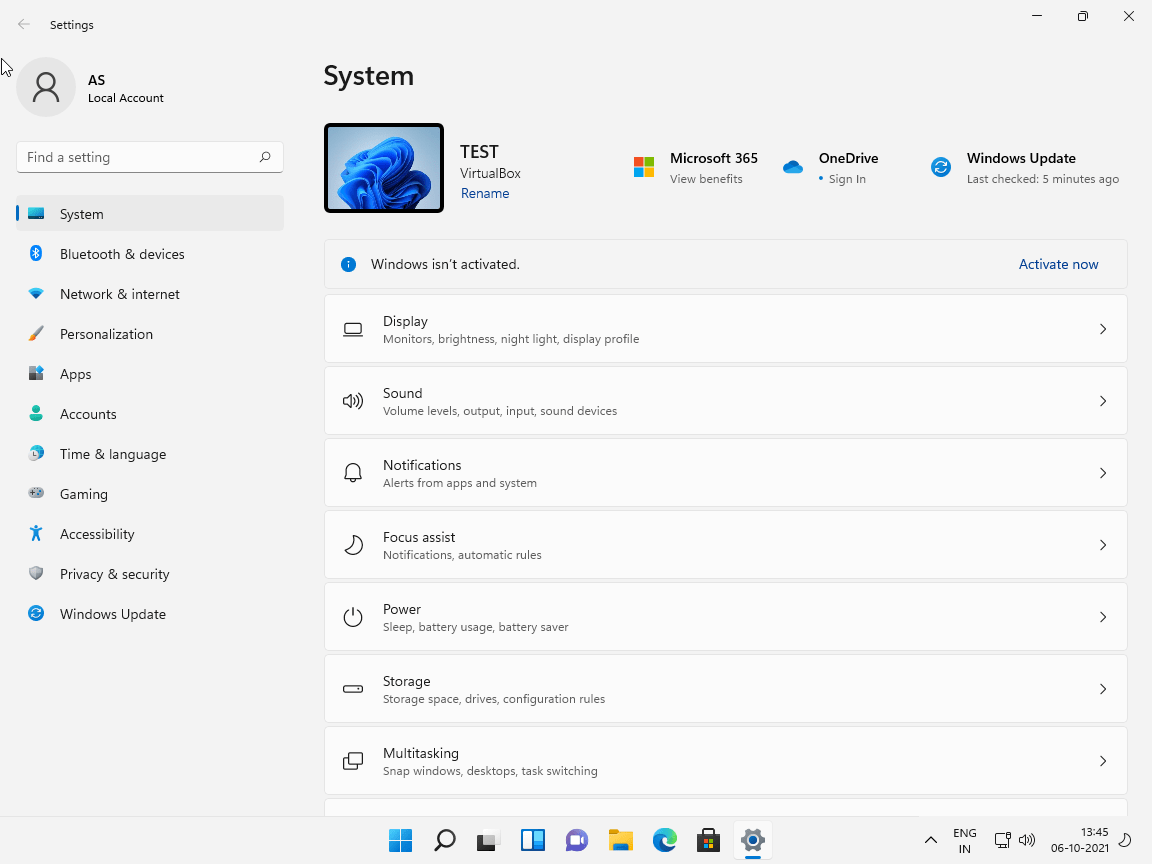The height and width of the screenshot is (864, 1152).
Task: Open Bluetooth & devices section
Action: (x=150, y=254)
